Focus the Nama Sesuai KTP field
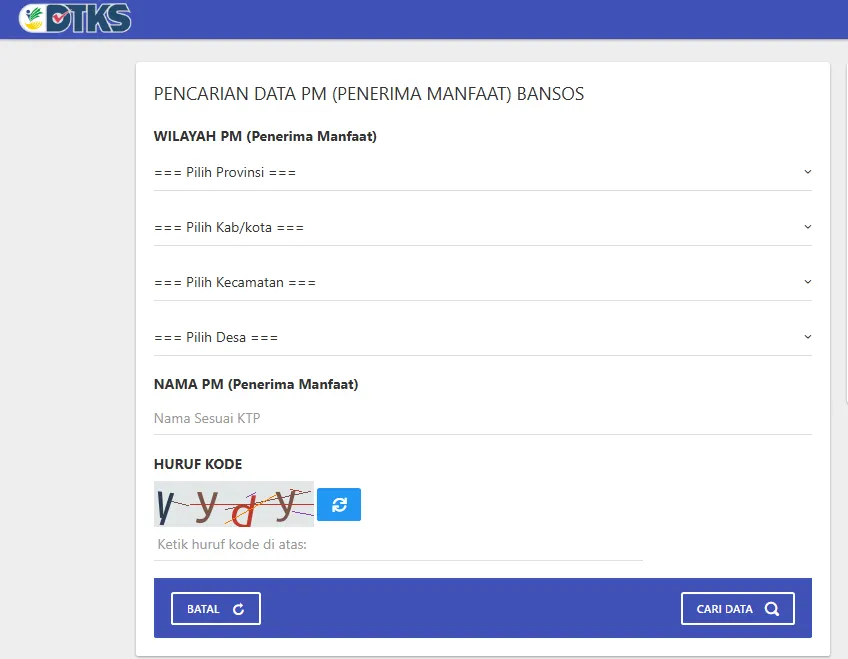Screen dimensions: 848x659 pos(482,418)
